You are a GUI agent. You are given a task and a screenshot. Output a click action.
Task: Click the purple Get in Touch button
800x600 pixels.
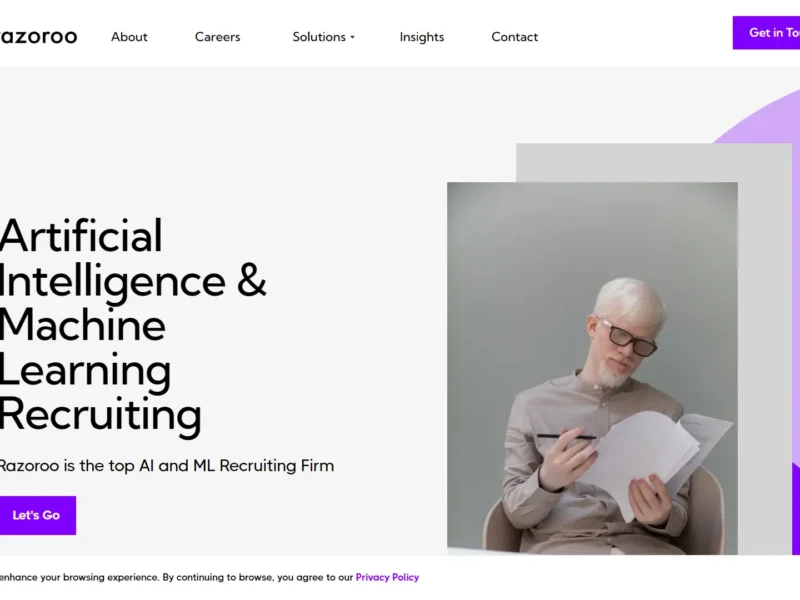click(x=766, y=33)
